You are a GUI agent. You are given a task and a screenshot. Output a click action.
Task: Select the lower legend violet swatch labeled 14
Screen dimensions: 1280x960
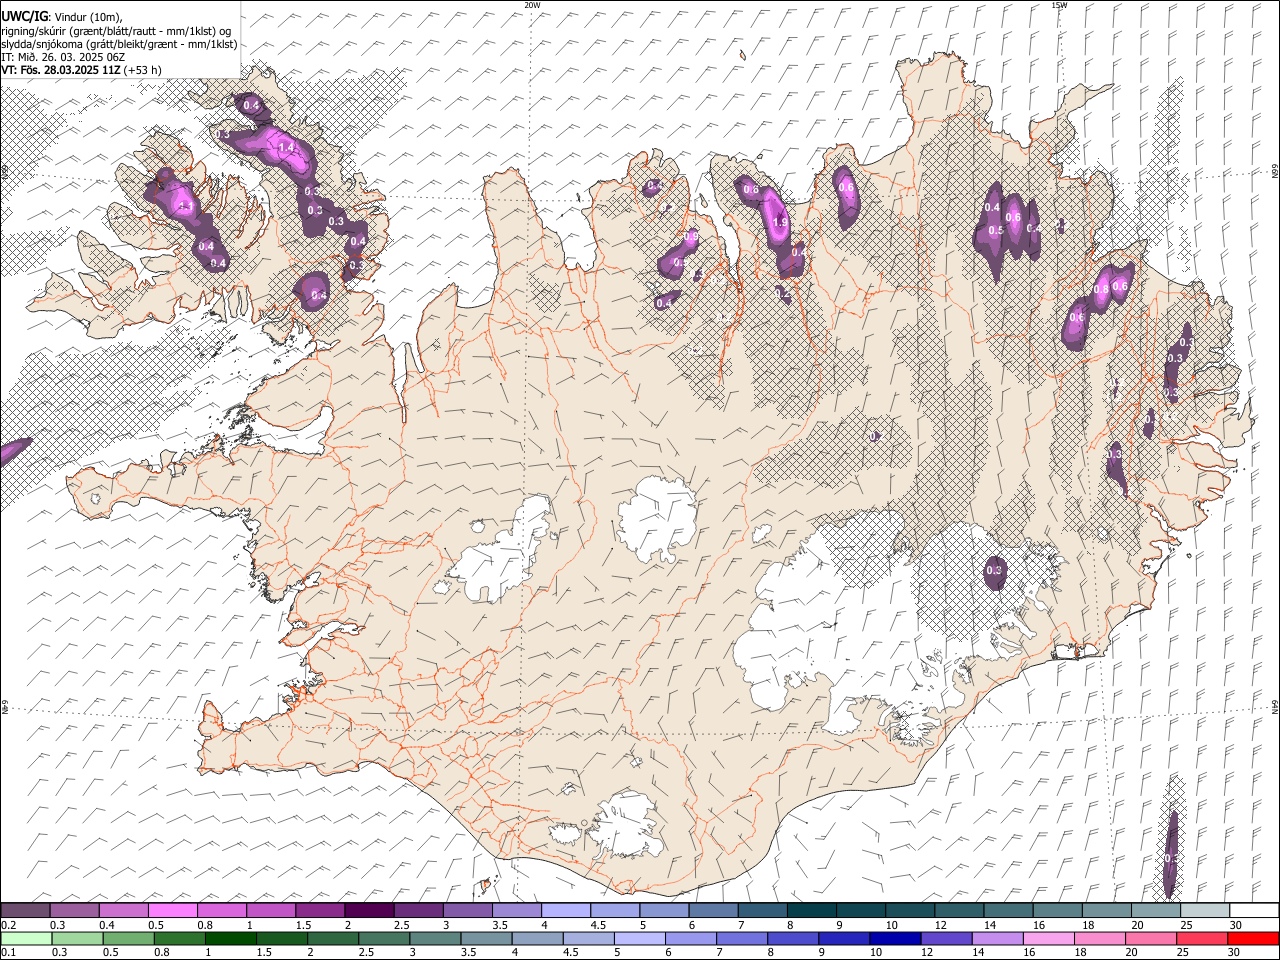997,938
